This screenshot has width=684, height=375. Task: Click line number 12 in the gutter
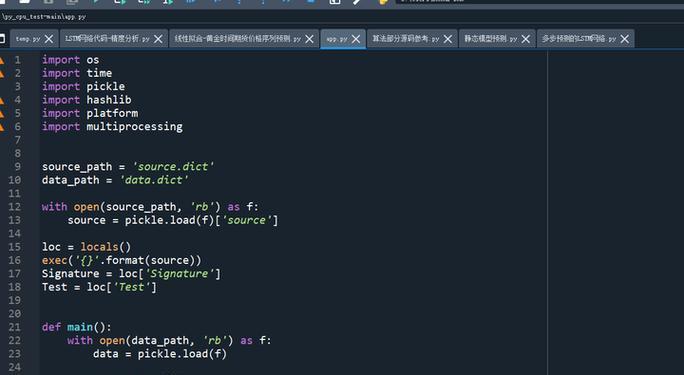point(14,207)
